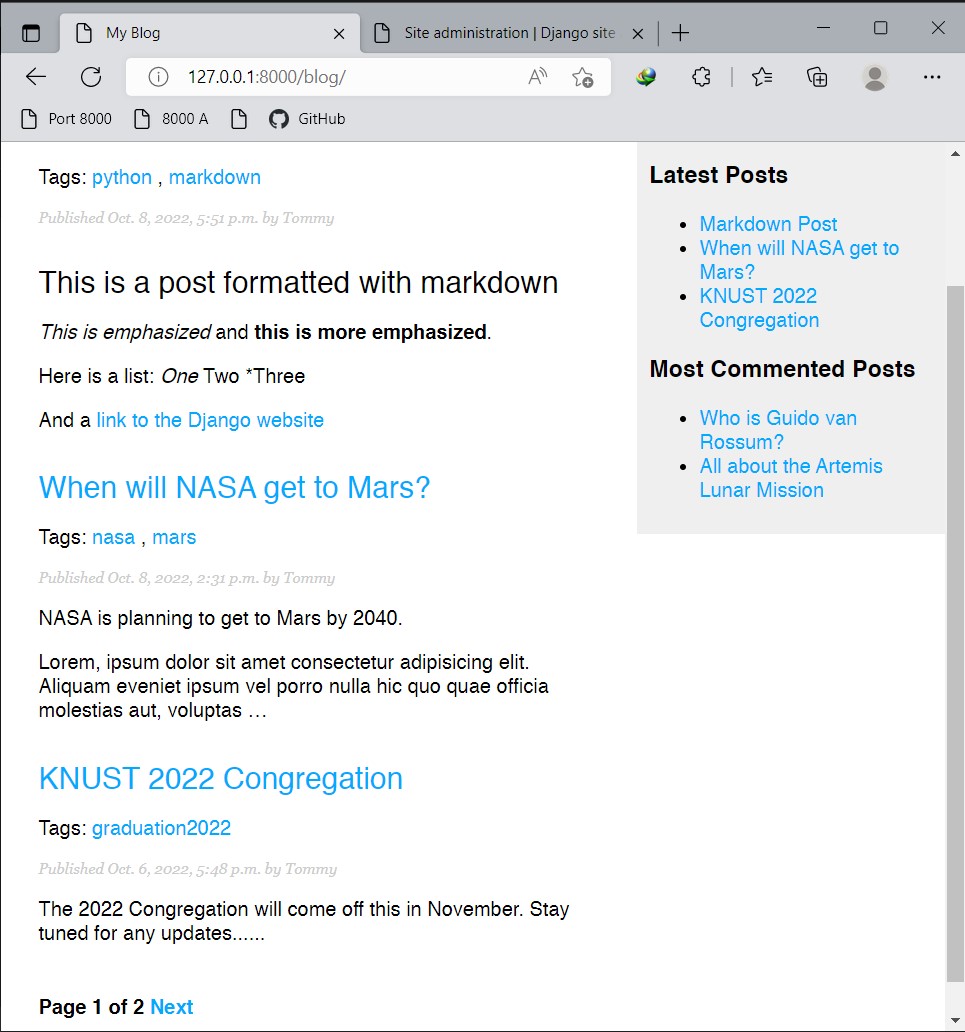
Task: Activate the Read aloud icon
Action: (x=538, y=77)
